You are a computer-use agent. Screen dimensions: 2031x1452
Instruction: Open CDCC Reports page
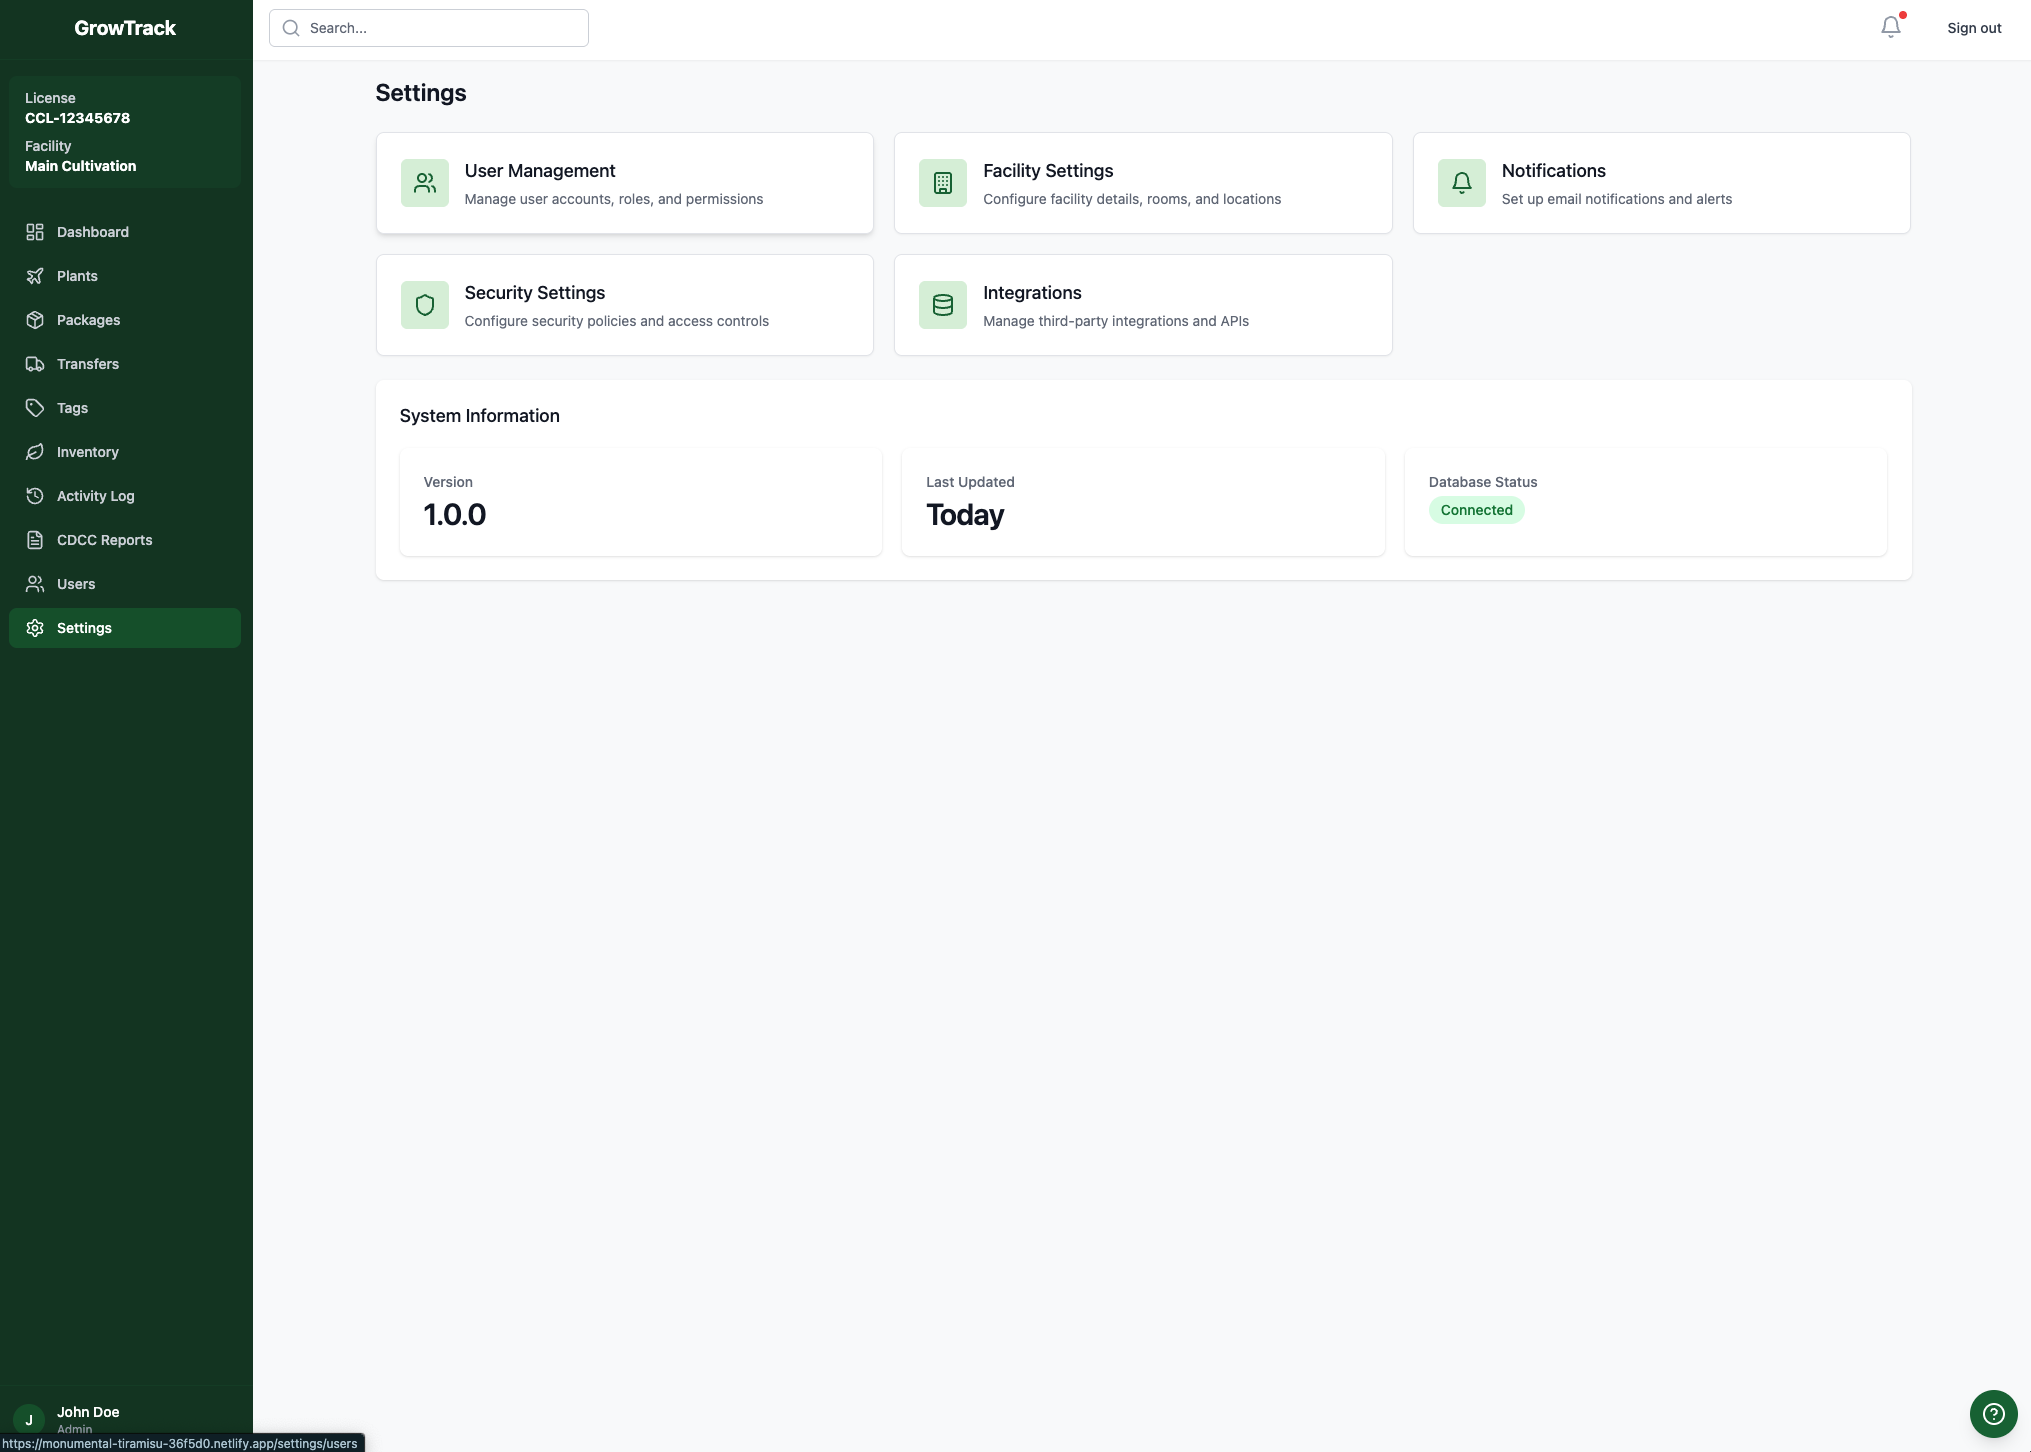tap(104, 540)
